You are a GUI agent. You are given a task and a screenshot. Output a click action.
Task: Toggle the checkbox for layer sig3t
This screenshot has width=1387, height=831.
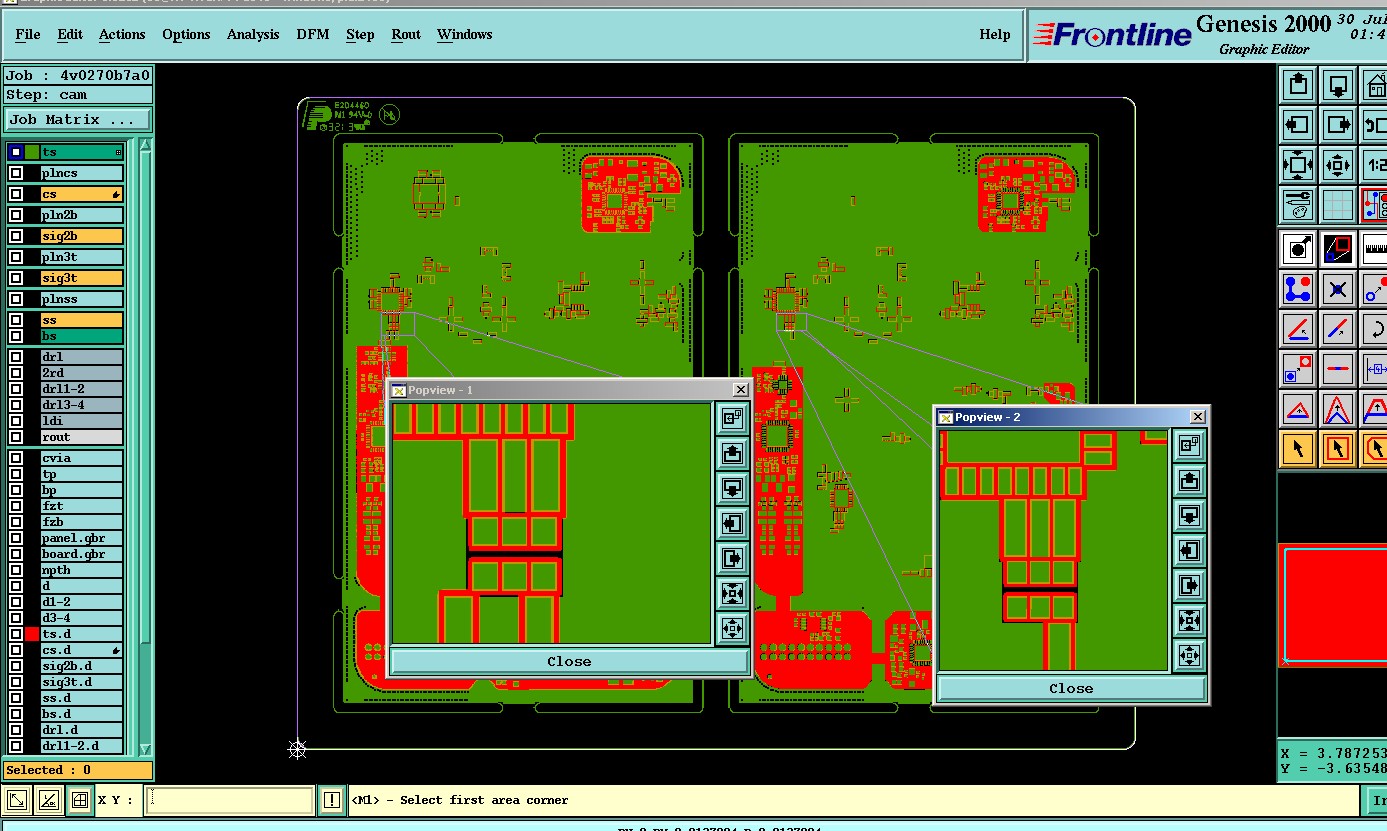(x=15, y=278)
